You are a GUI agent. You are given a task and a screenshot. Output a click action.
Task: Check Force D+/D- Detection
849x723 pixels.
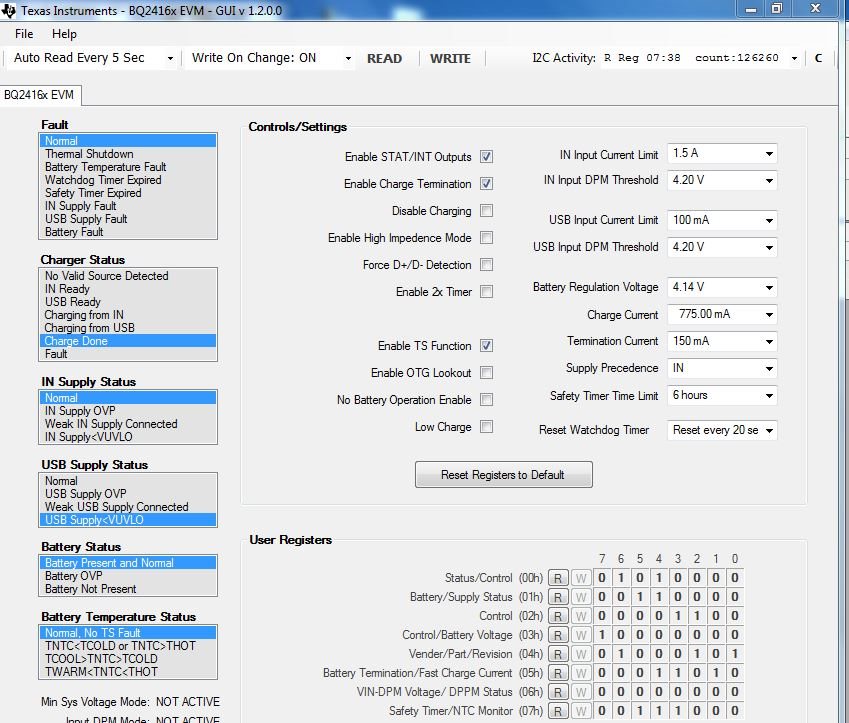tap(486, 265)
